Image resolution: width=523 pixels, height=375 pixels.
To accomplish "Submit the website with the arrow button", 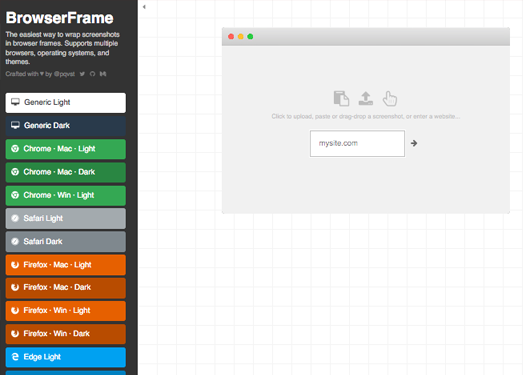I will (x=414, y=143).
